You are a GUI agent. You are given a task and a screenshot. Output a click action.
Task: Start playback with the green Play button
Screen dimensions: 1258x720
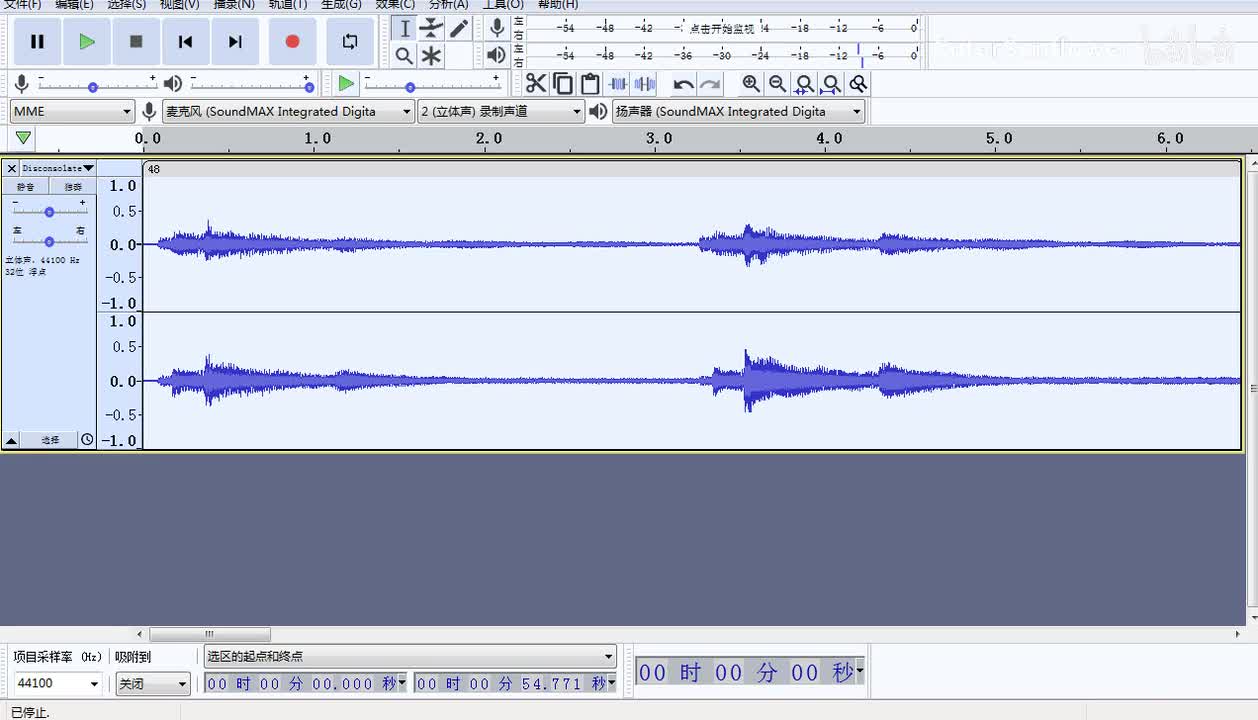87,42
